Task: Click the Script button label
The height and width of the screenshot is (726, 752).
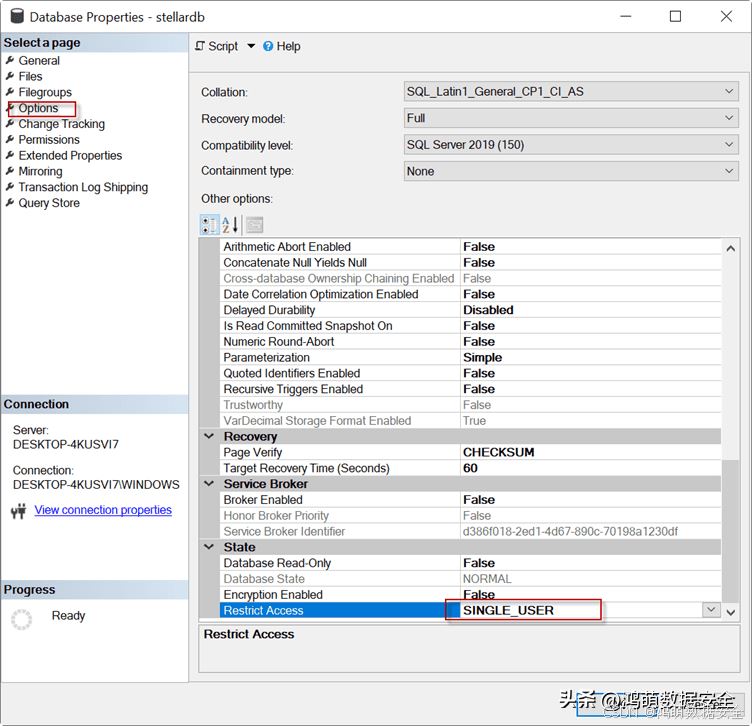Action: 223,46
